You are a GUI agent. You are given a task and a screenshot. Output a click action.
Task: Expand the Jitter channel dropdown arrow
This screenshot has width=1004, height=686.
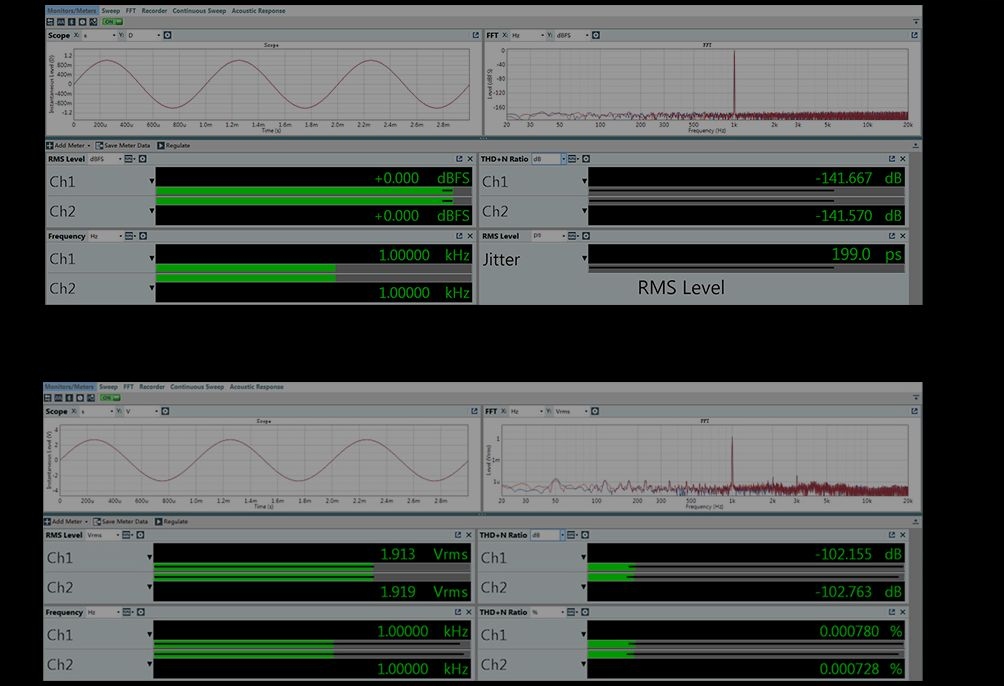(x=585, y=259)
